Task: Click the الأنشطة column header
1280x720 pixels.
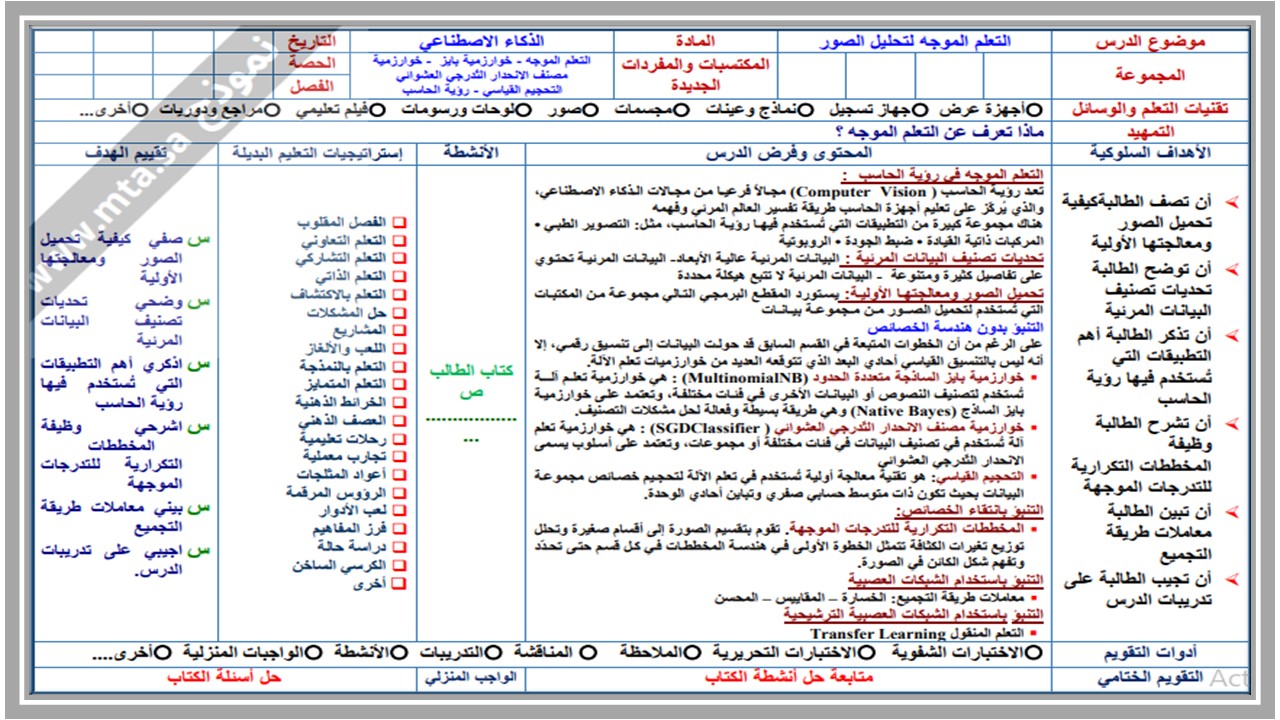Action: [471, 153]
